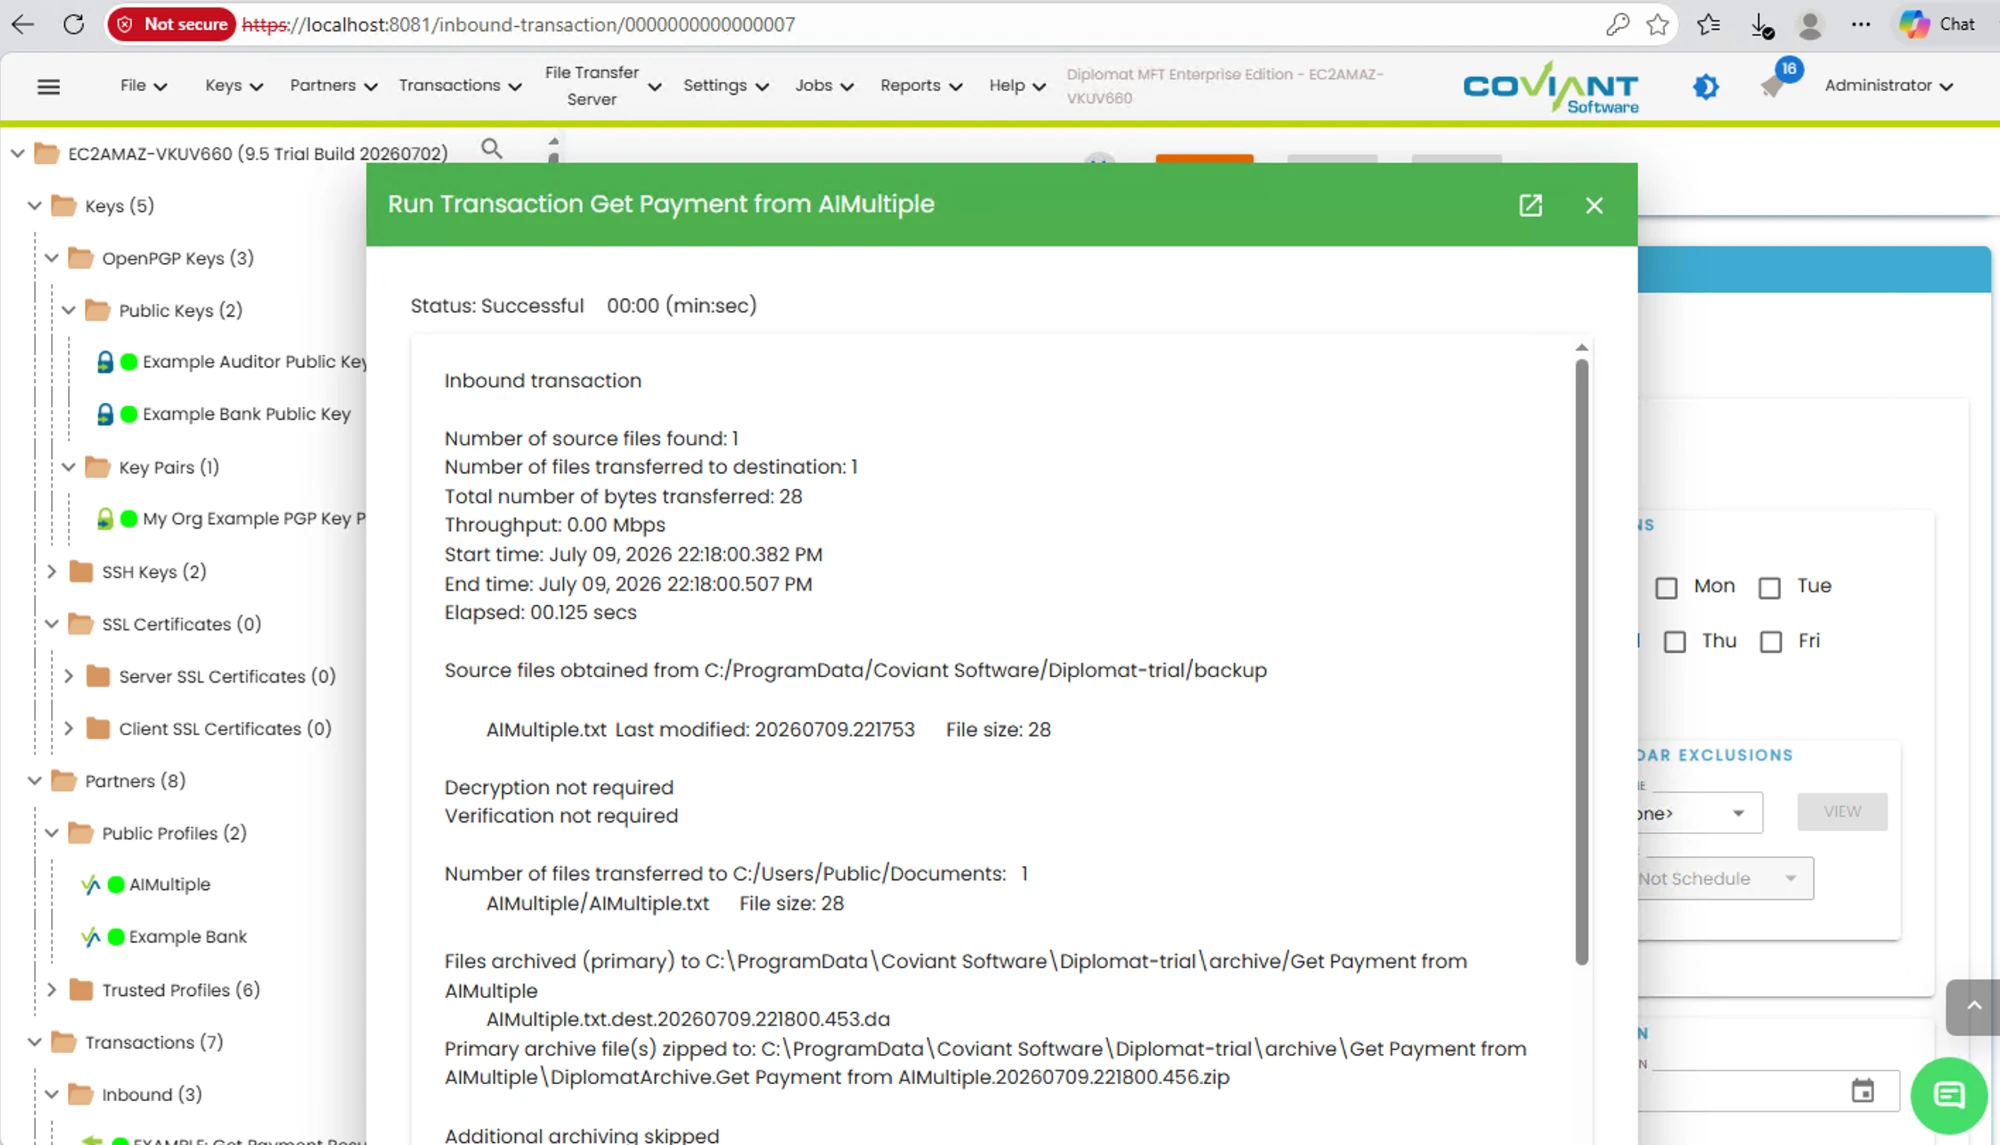Open the File menu
This screenshot has height=1145, width=2000.
pyautogui.click(x=143, y=86)
